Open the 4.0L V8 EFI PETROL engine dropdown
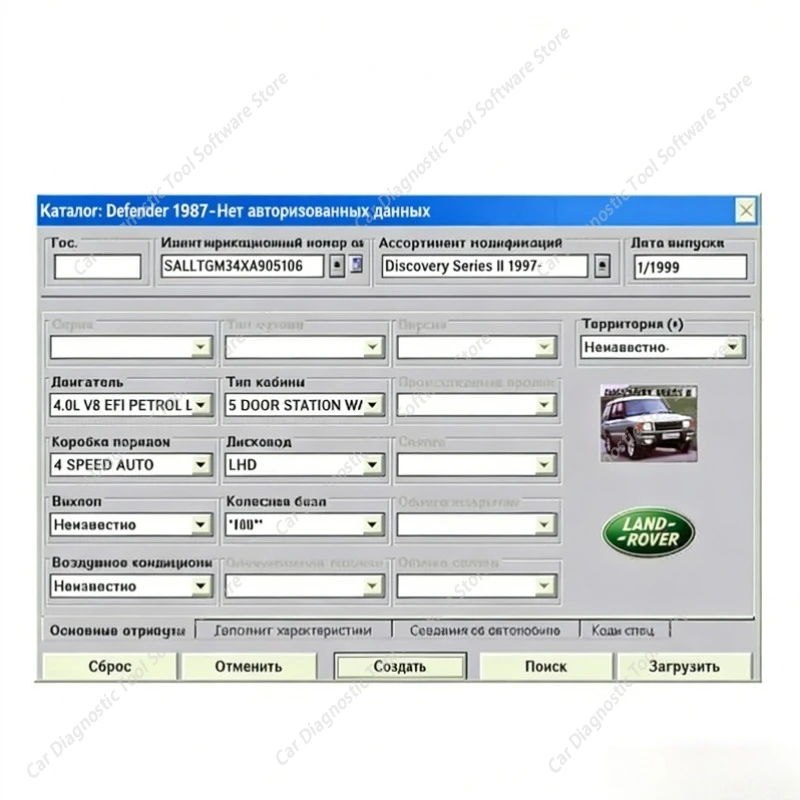Image resolution: width=800 pixels, height=800 pixels. click(201, 405)
